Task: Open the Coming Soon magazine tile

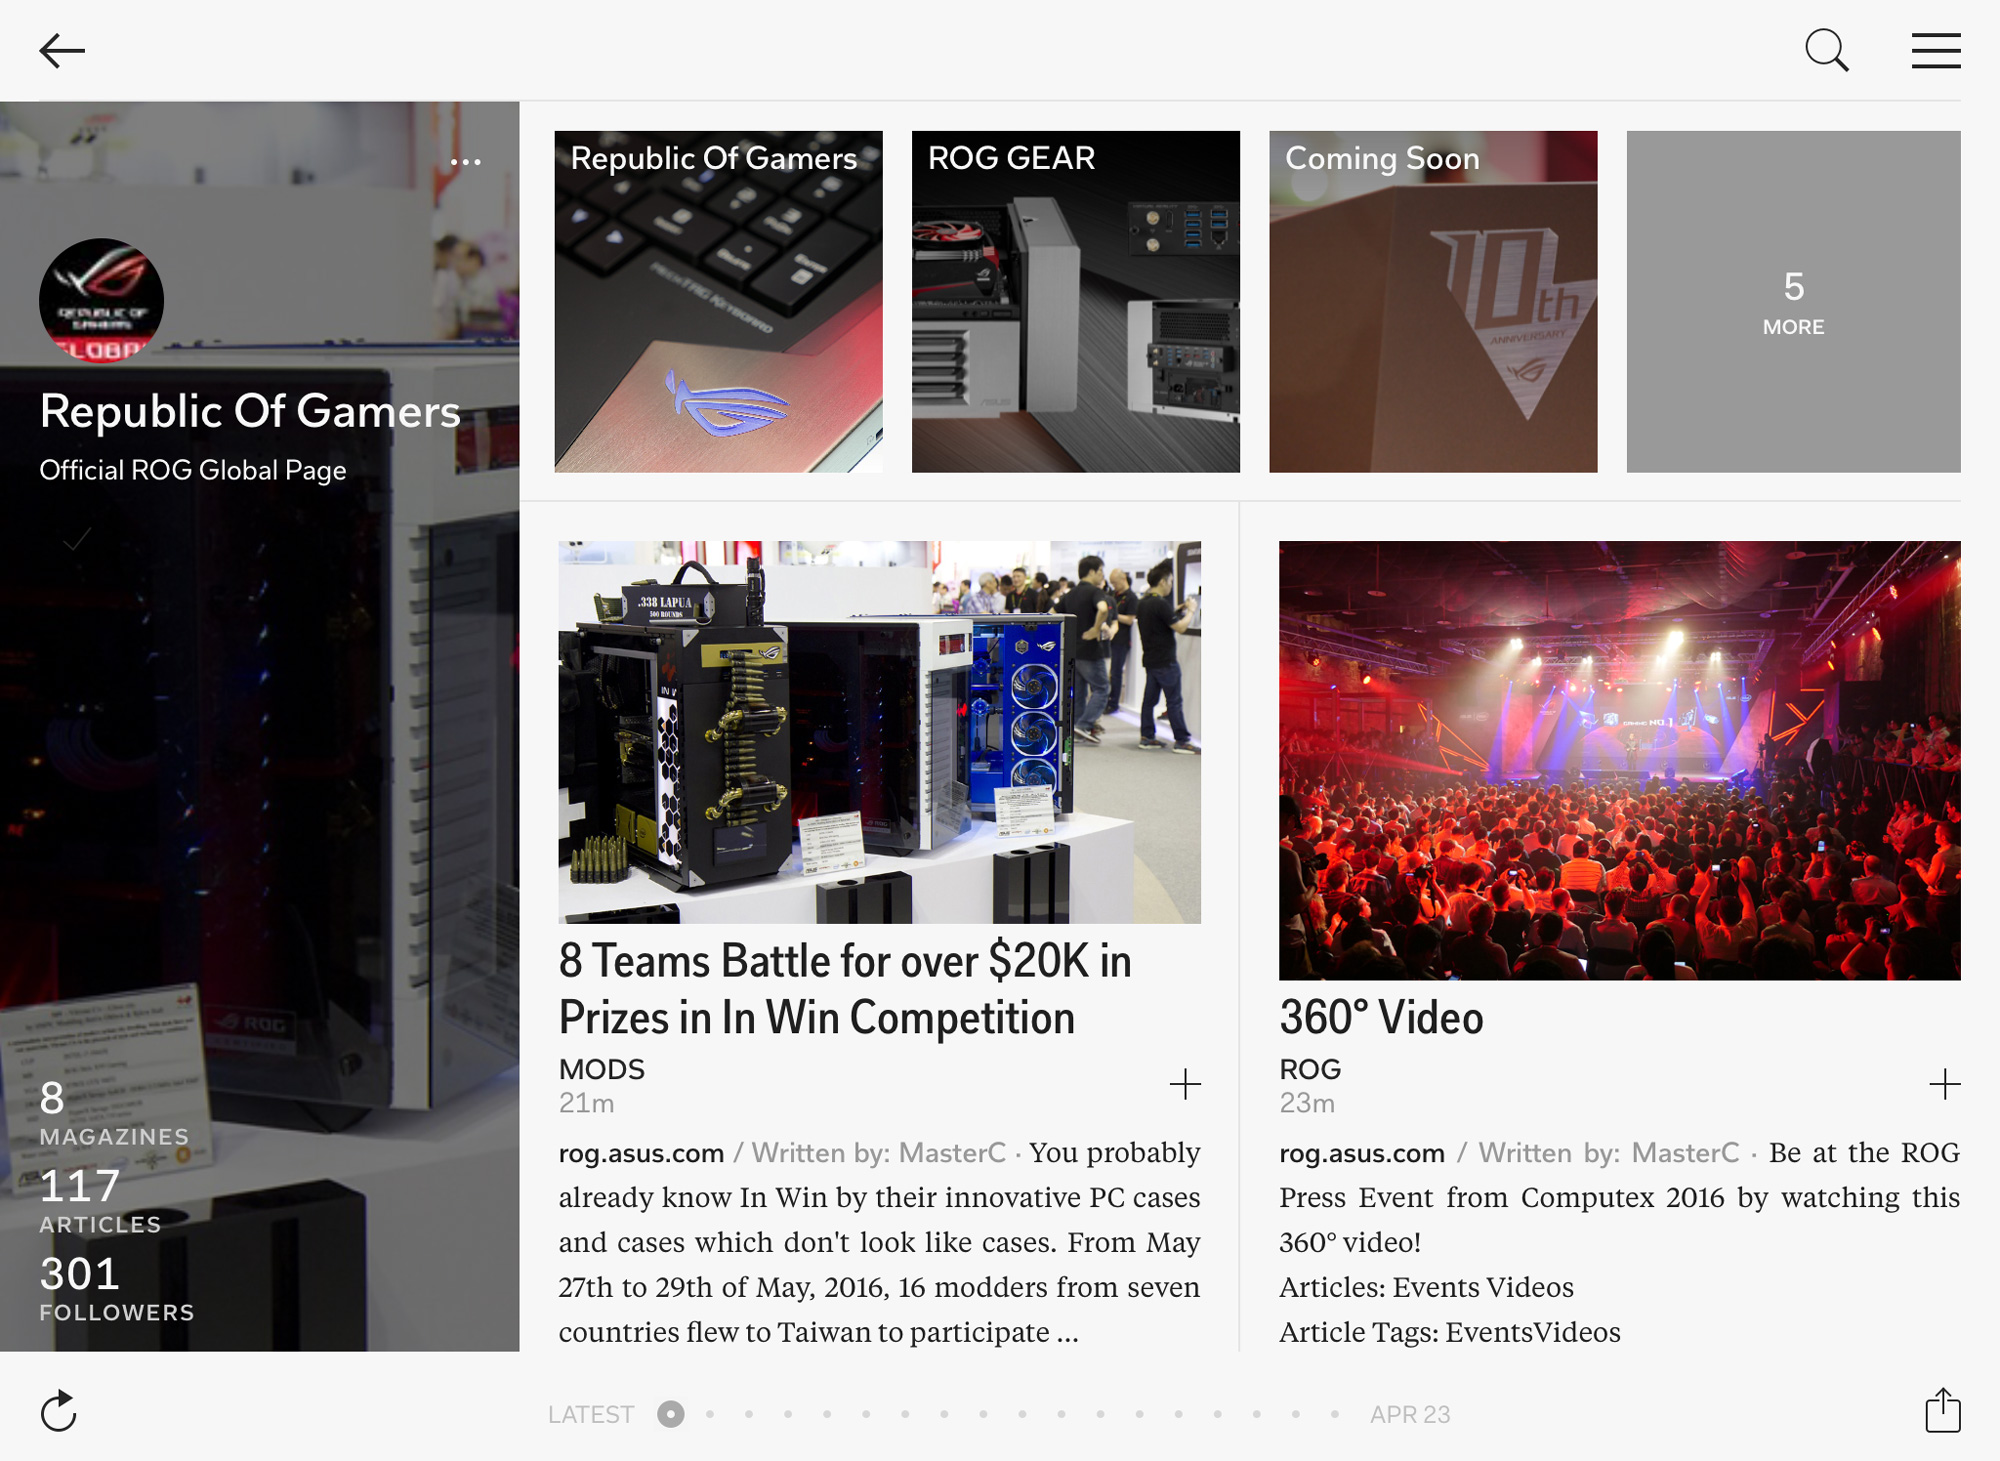Action: 1433,301
